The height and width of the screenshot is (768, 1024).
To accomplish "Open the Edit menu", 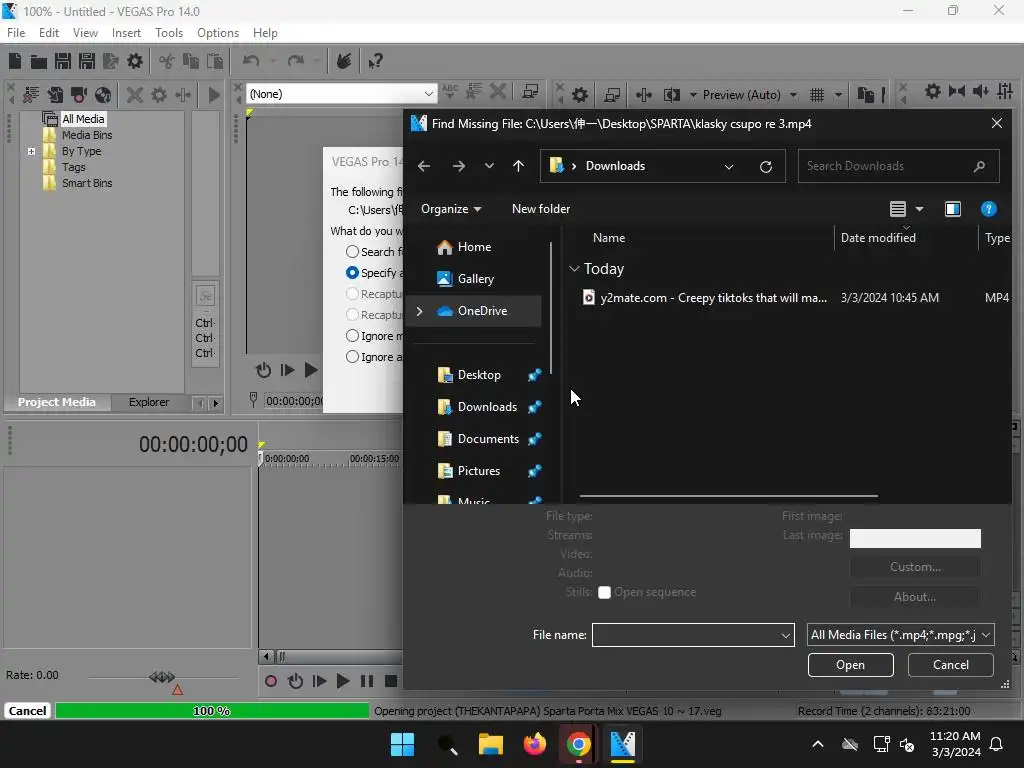I will pyautogui.click(x=49, y=33).
